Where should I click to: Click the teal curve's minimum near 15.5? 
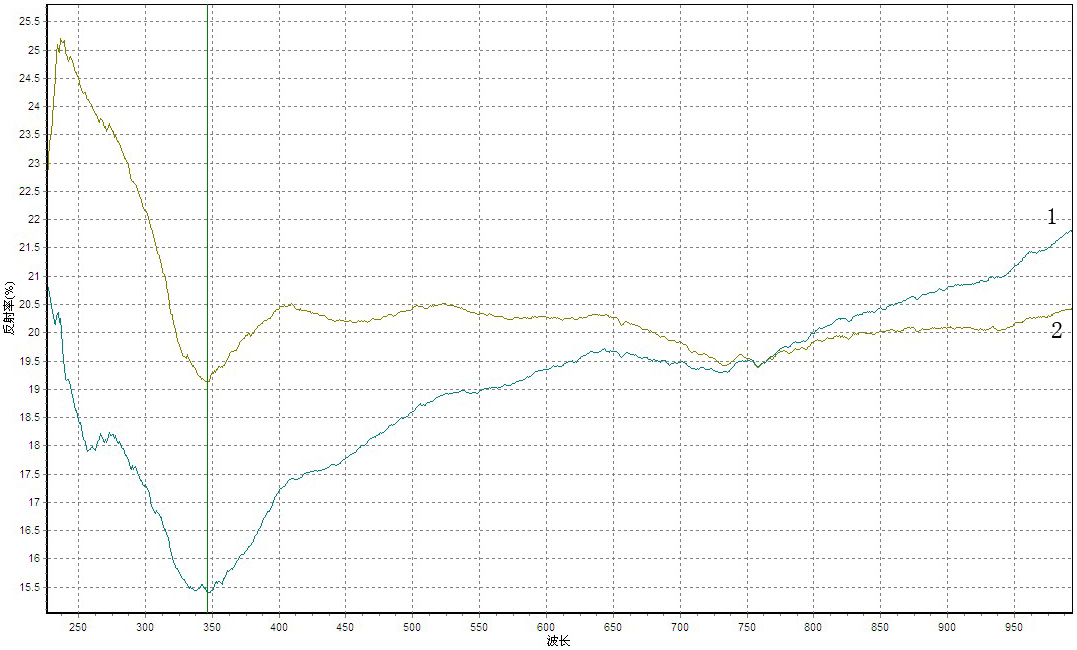click(x=207, y=591)
